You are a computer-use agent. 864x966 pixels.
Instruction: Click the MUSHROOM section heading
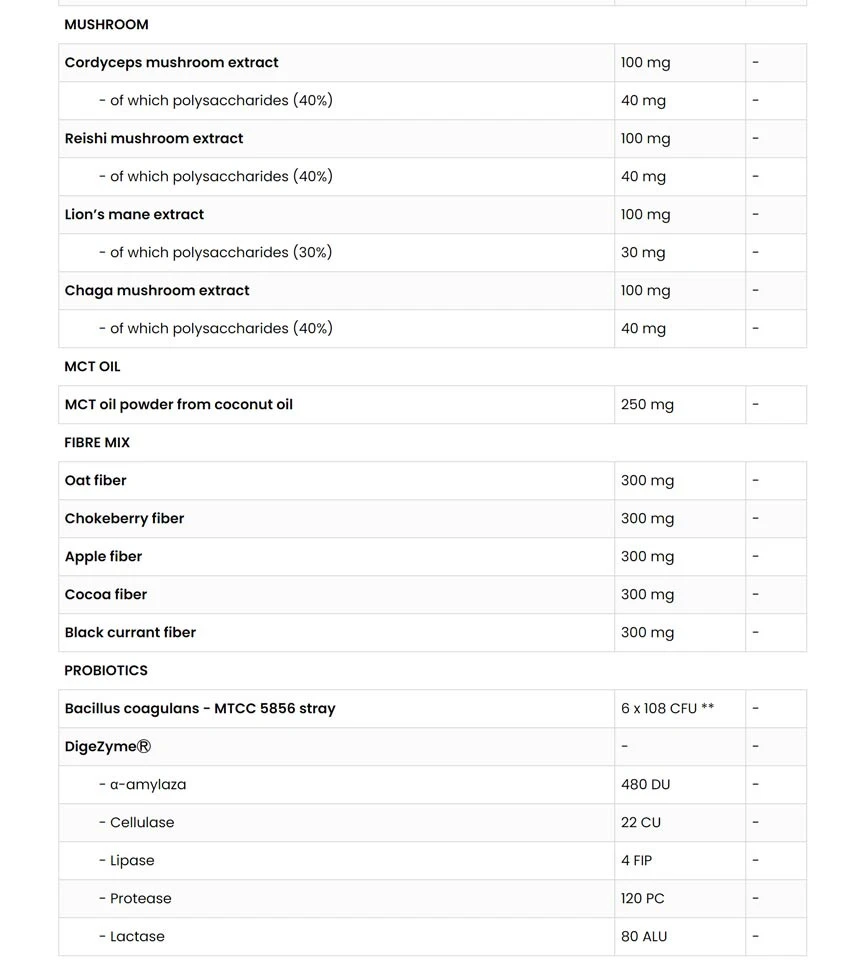pos(106,24)
